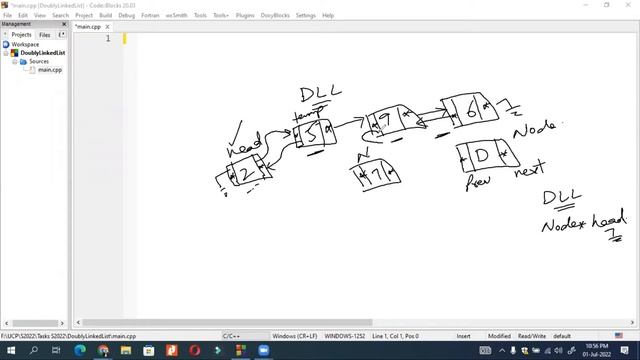
Task: Open the Windows Start menu
Action: pos(11,350)
